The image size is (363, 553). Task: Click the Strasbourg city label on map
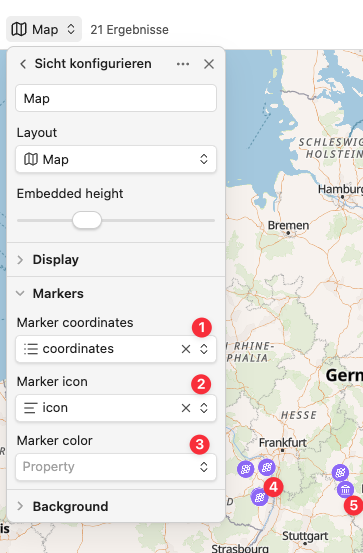point(240,549)
